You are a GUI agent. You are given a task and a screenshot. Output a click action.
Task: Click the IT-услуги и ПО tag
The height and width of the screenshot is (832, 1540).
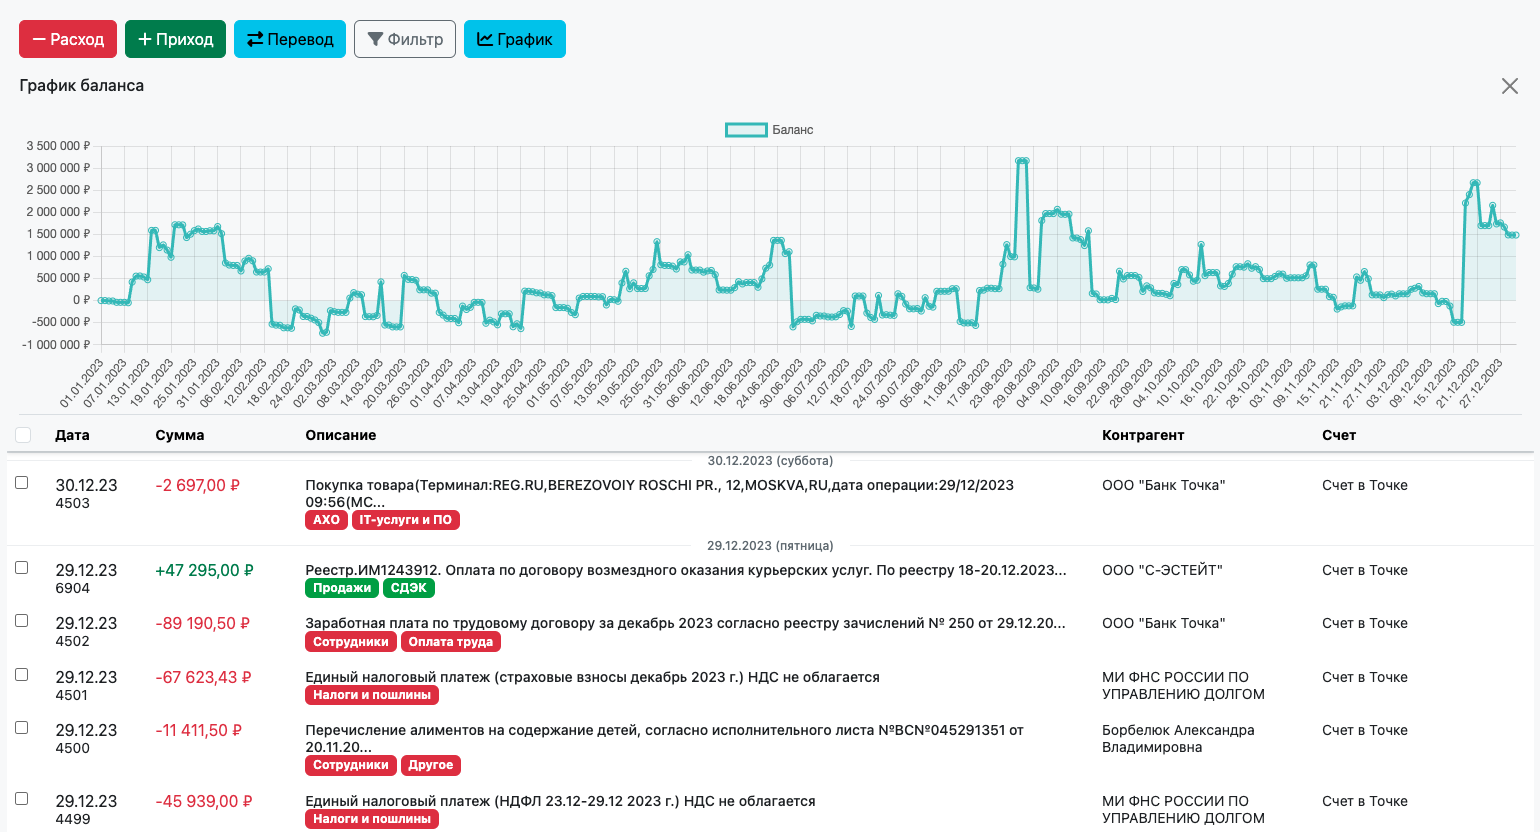click(405, 520)
